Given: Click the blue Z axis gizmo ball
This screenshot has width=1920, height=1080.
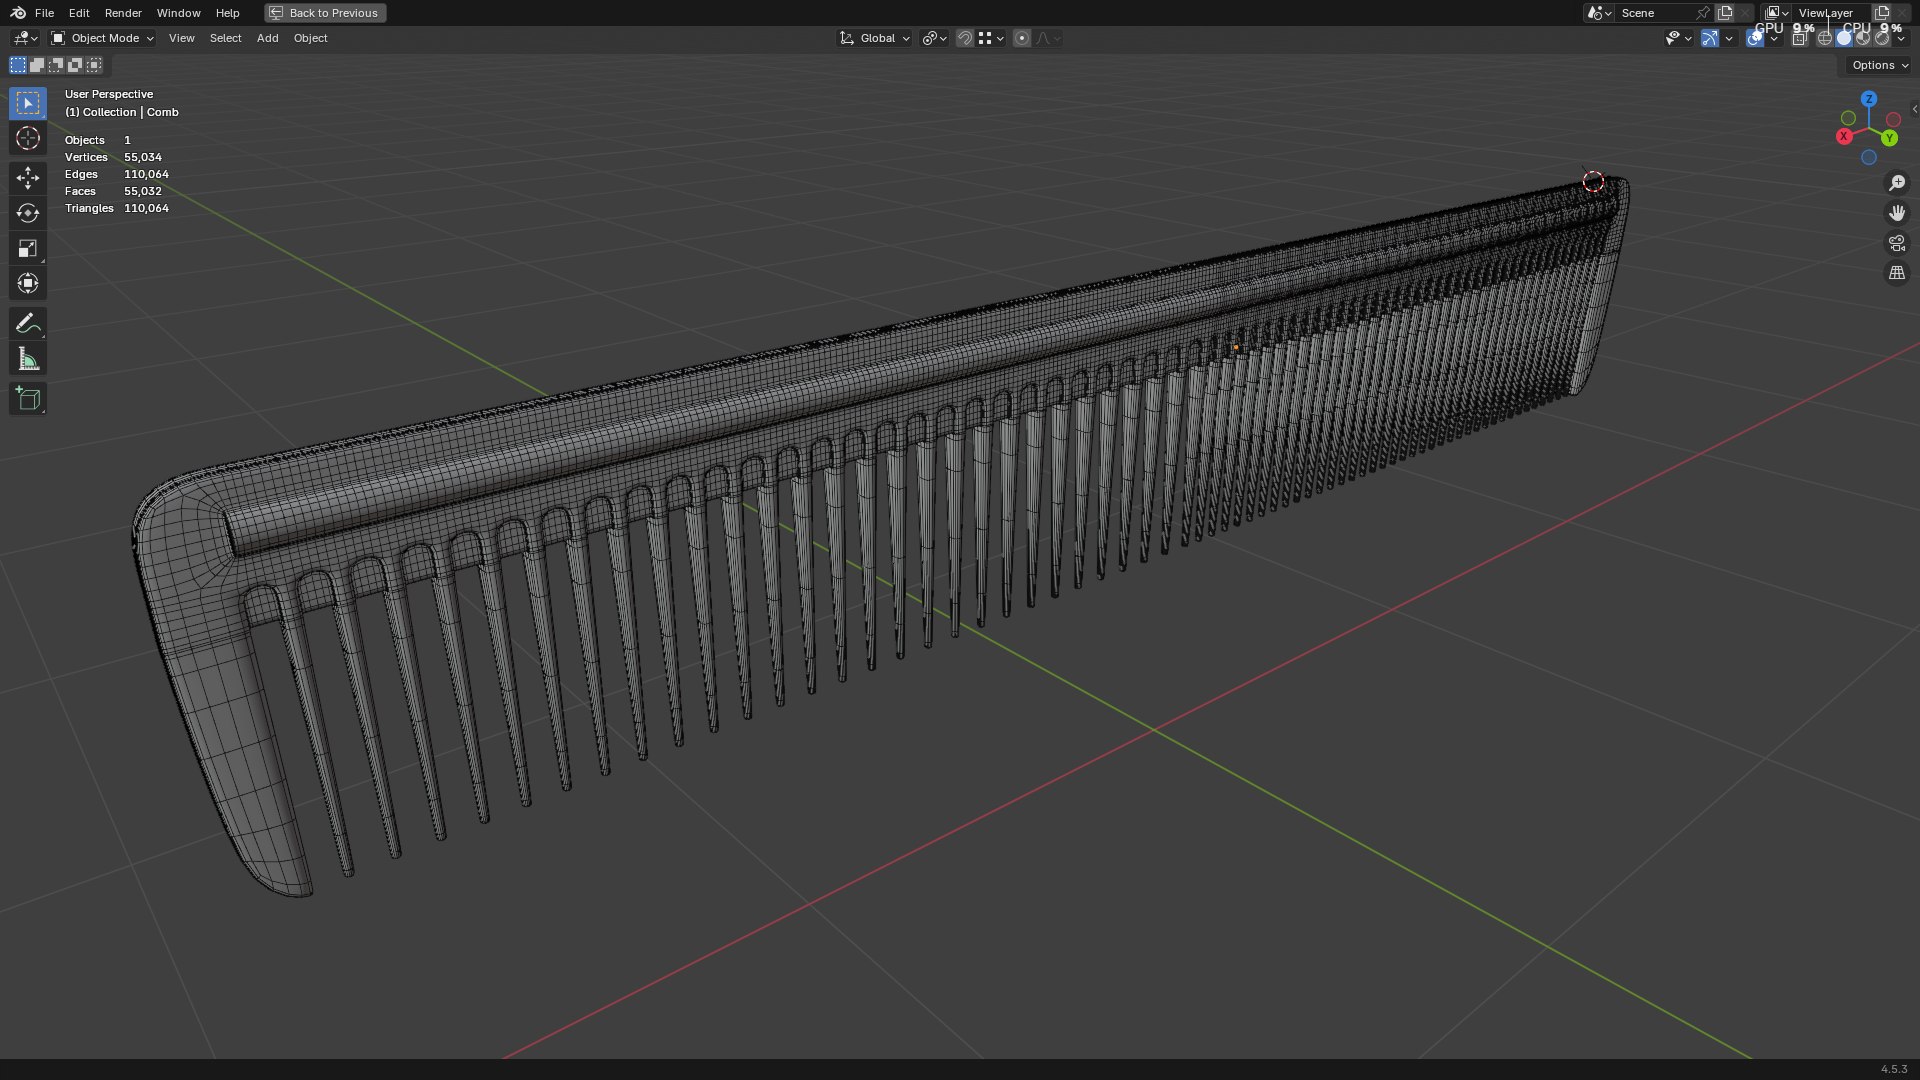Looking at the screenshot, I should point(1869,99).
